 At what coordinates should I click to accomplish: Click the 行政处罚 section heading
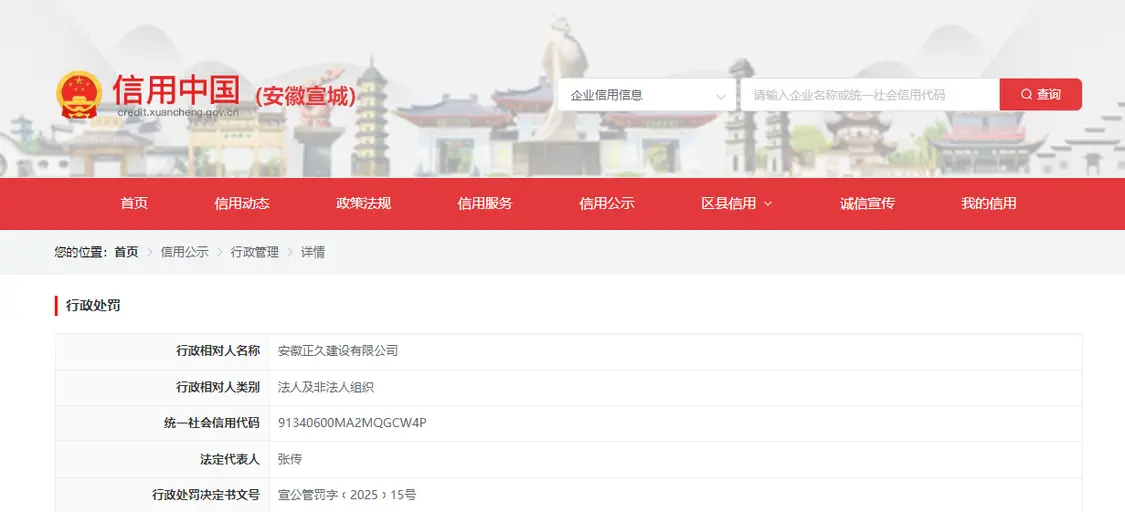point(93,306)
